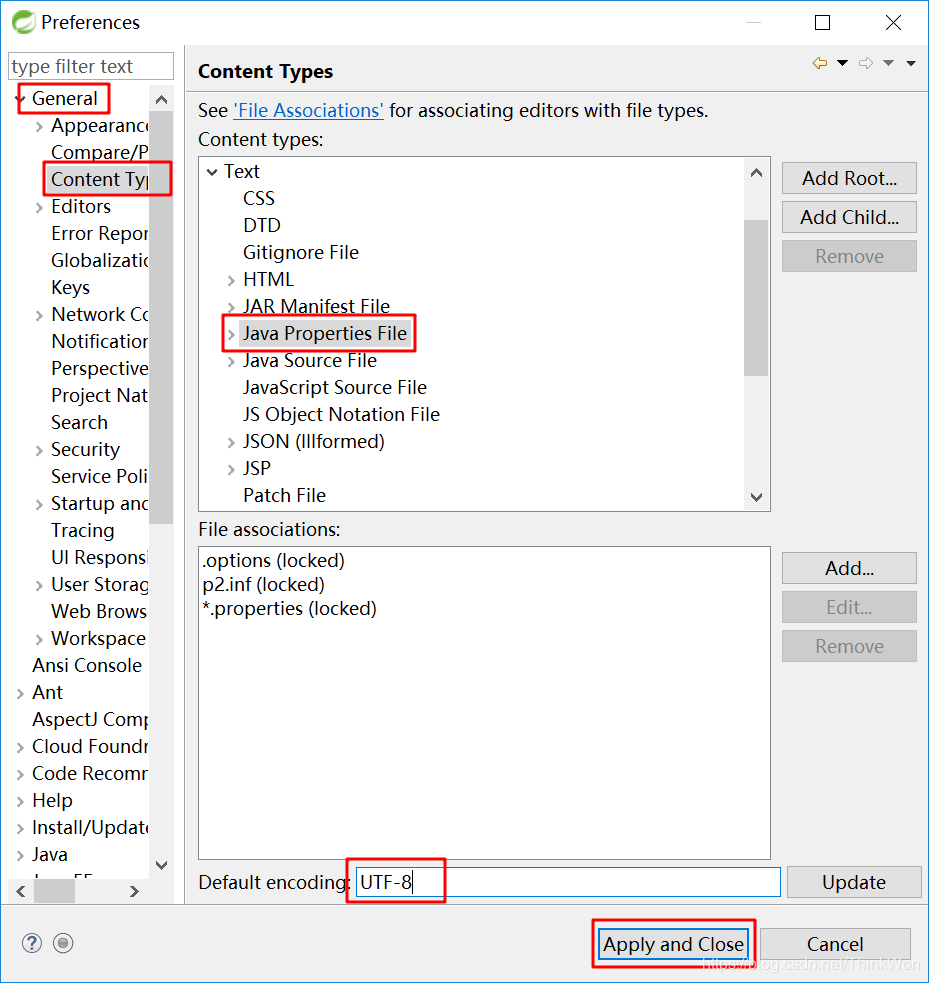Click the Add Child... button
The width and height of the screenshot is (929, 983).
pos(849,217)
